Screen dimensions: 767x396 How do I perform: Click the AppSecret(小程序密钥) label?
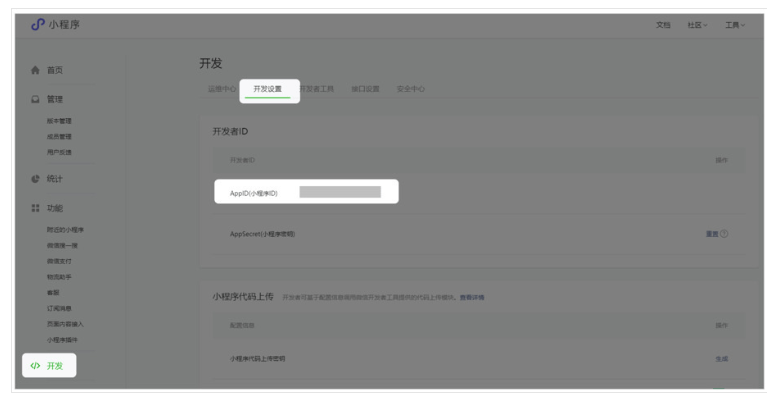pos(262,234)
